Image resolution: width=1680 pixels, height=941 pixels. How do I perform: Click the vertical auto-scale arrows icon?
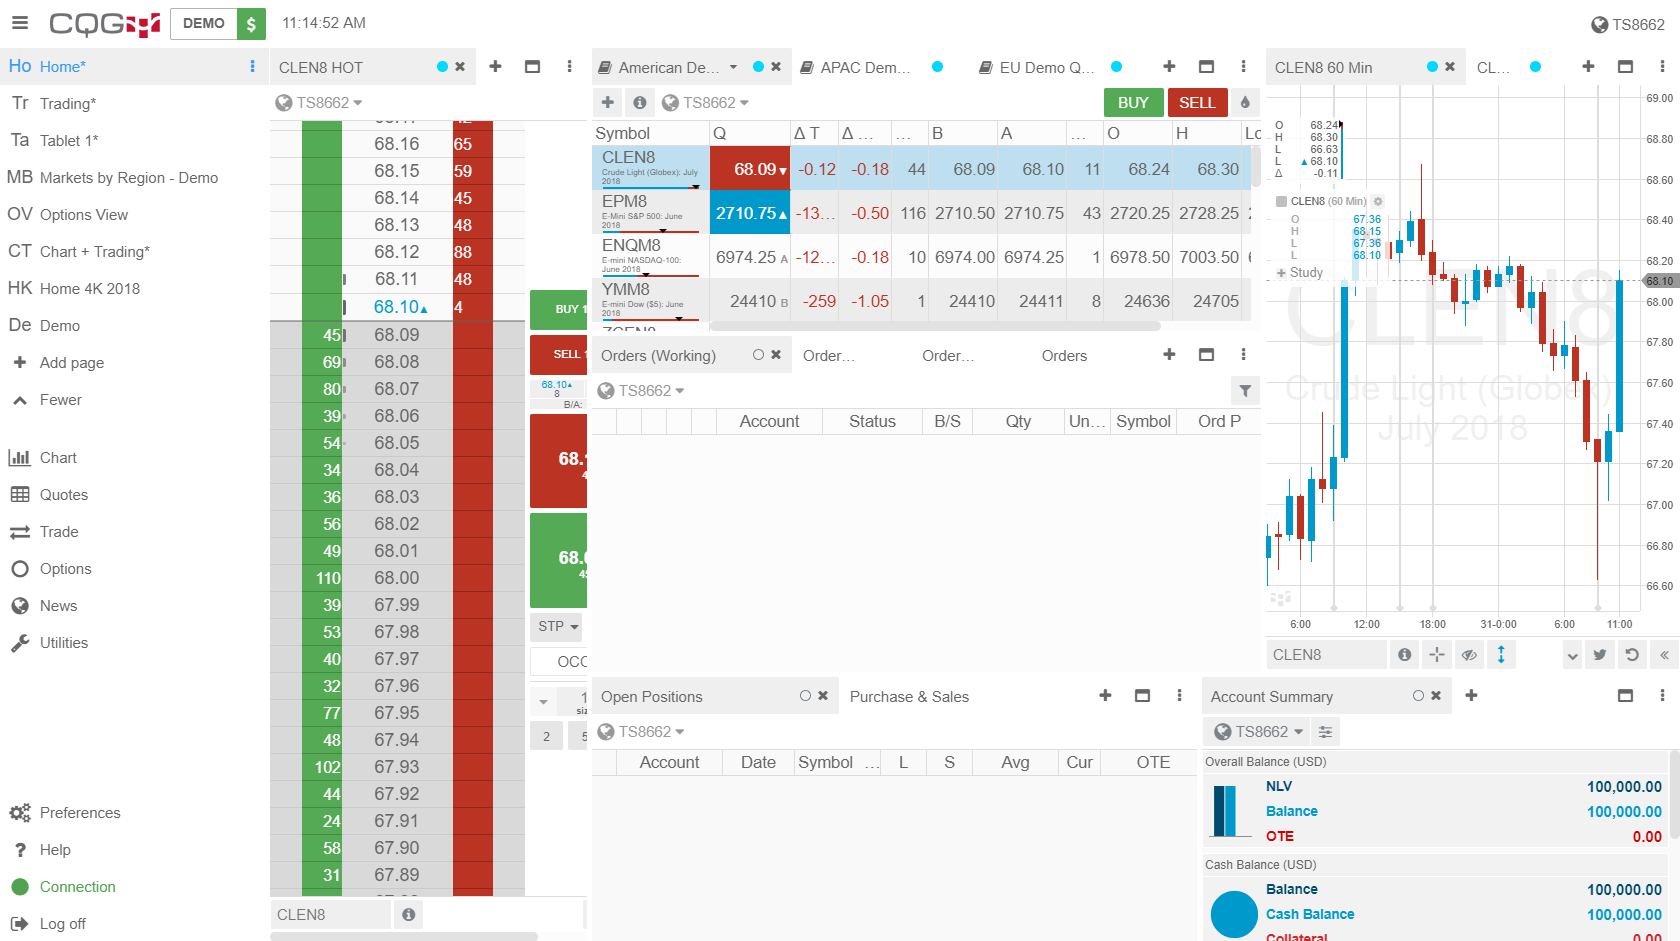(1501, 655)
